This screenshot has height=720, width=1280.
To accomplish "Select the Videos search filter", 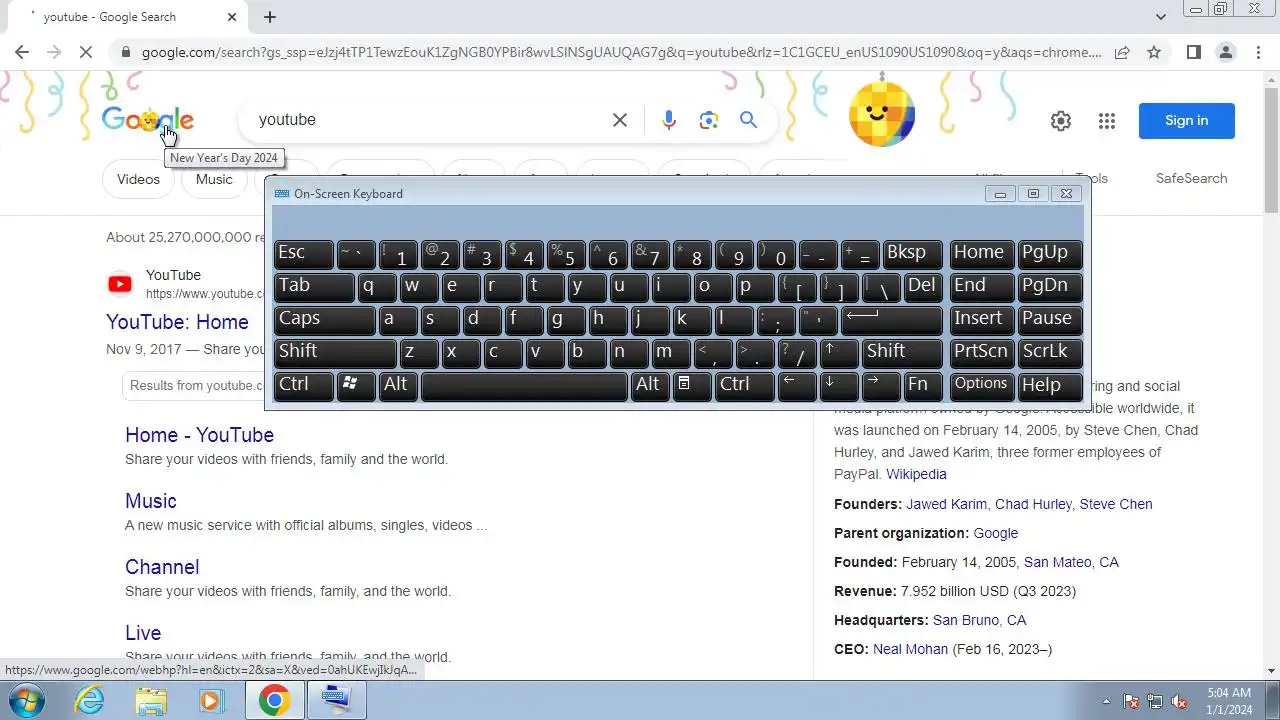I will coord(138,180).
